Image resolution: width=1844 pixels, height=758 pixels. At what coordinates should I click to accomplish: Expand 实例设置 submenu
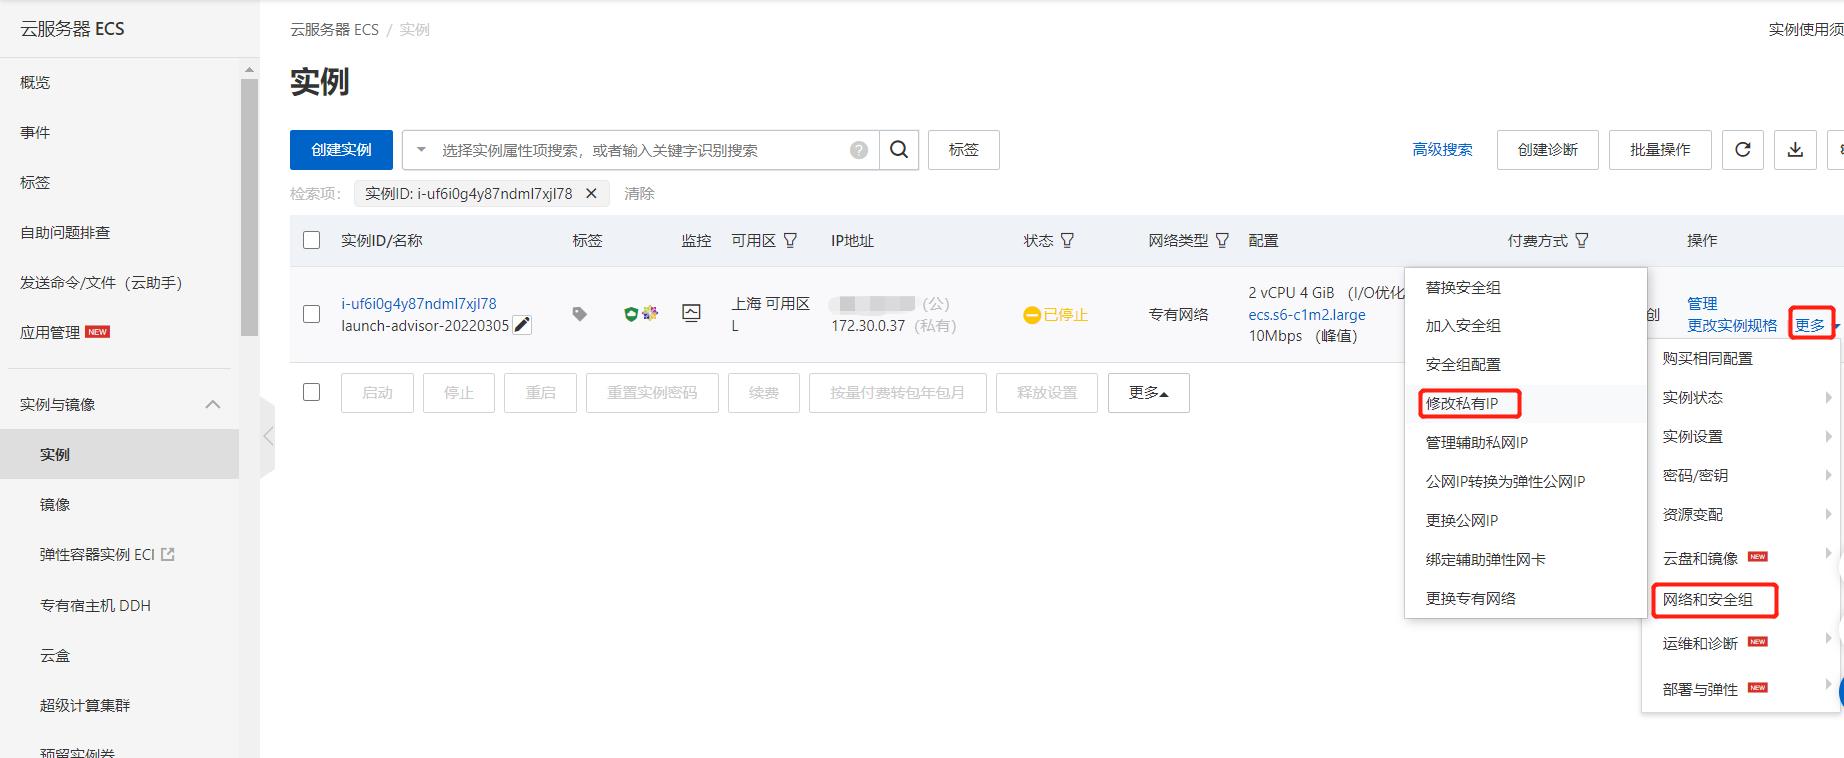click(1742, 436)
